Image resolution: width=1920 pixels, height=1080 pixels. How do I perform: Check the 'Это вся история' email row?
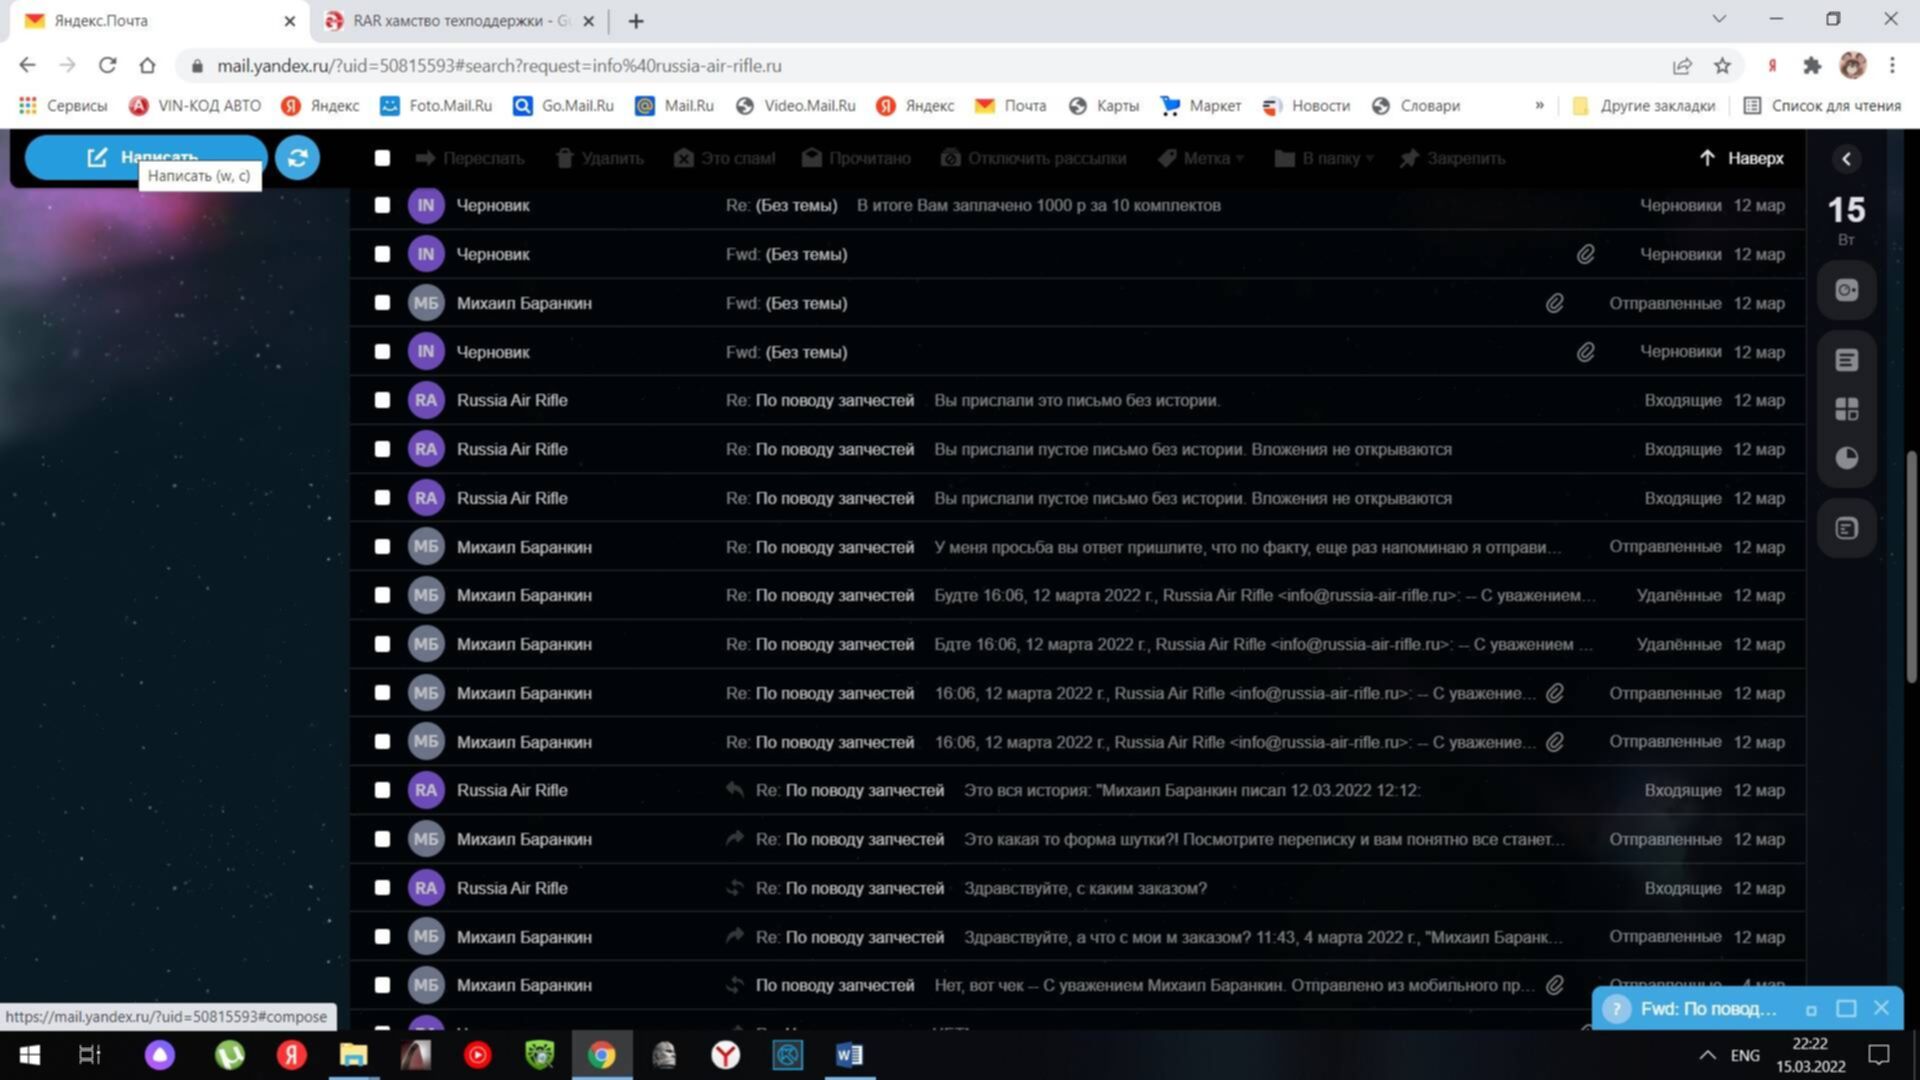pos(382,790)
